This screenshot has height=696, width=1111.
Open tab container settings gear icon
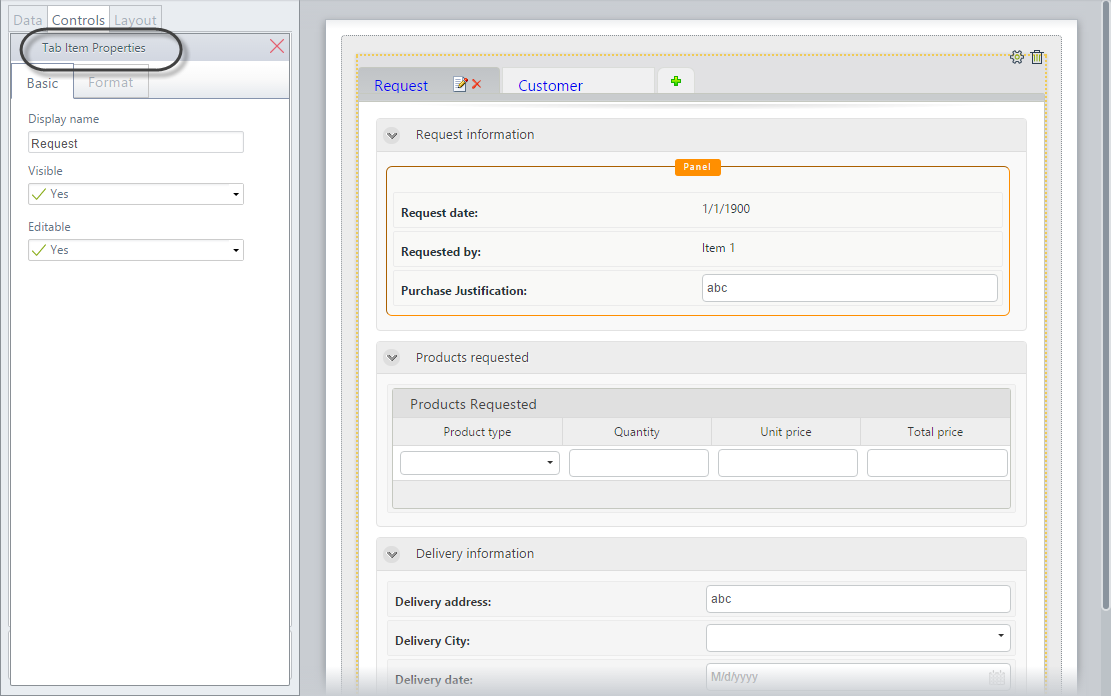pyautogui.click(x=1017, y=57)
